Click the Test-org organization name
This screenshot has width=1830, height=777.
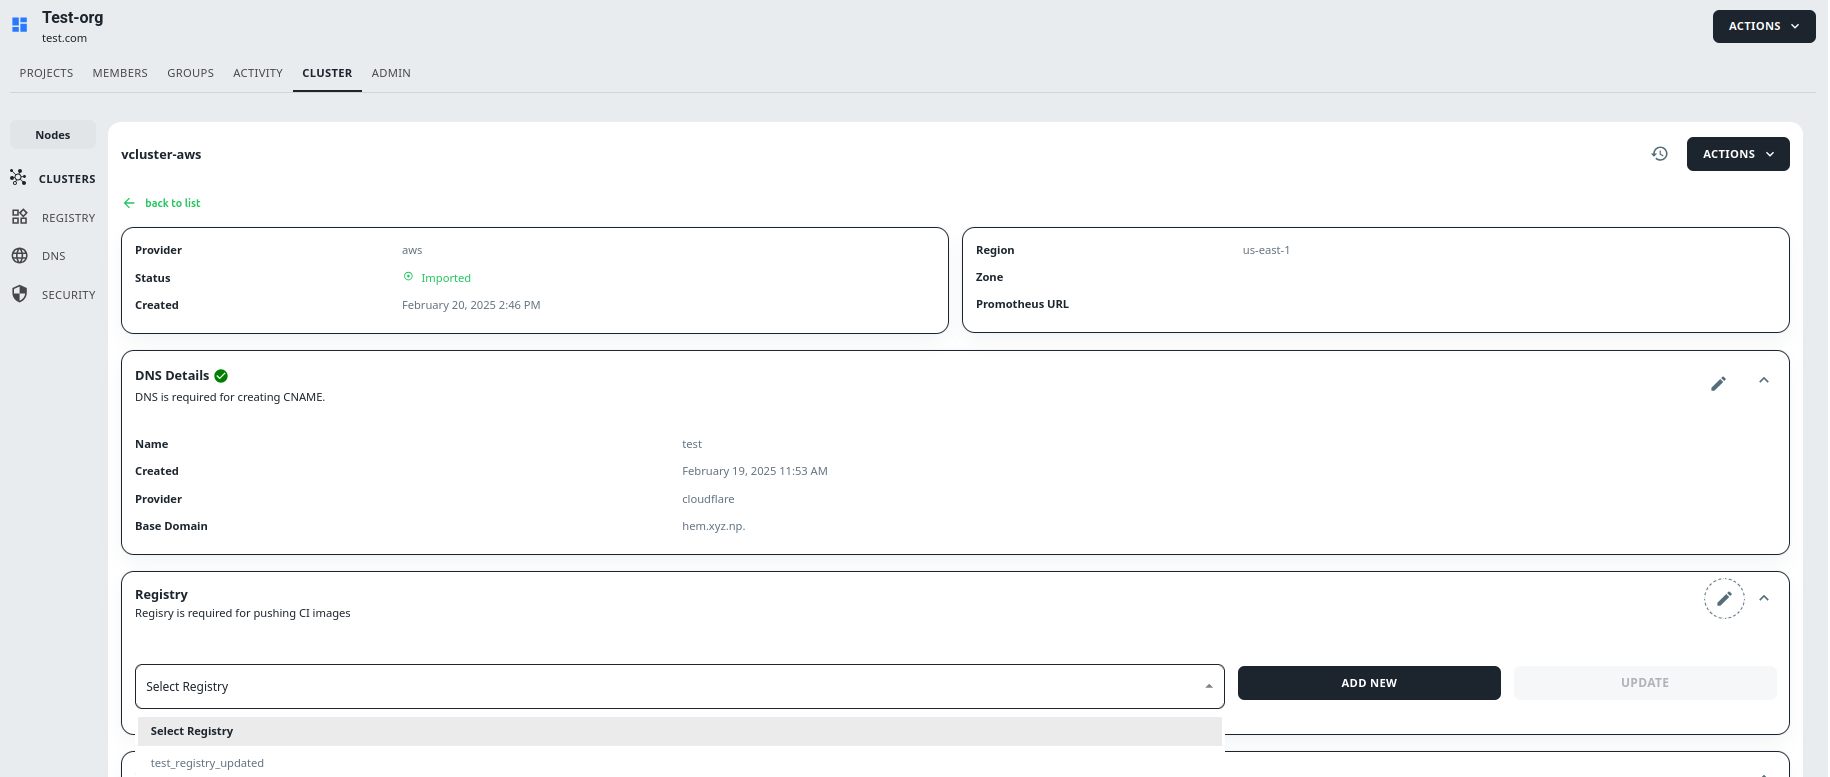(x=73, y=17)
